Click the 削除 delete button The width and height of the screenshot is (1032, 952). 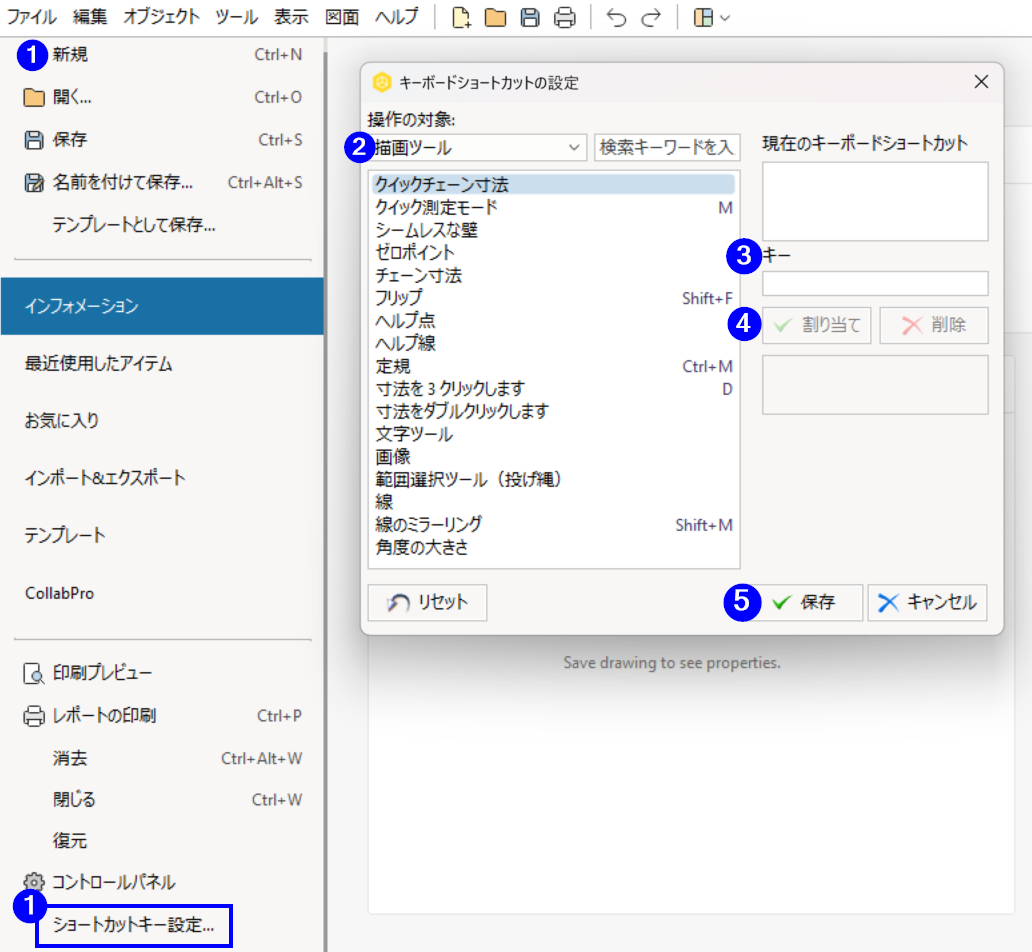934,325
